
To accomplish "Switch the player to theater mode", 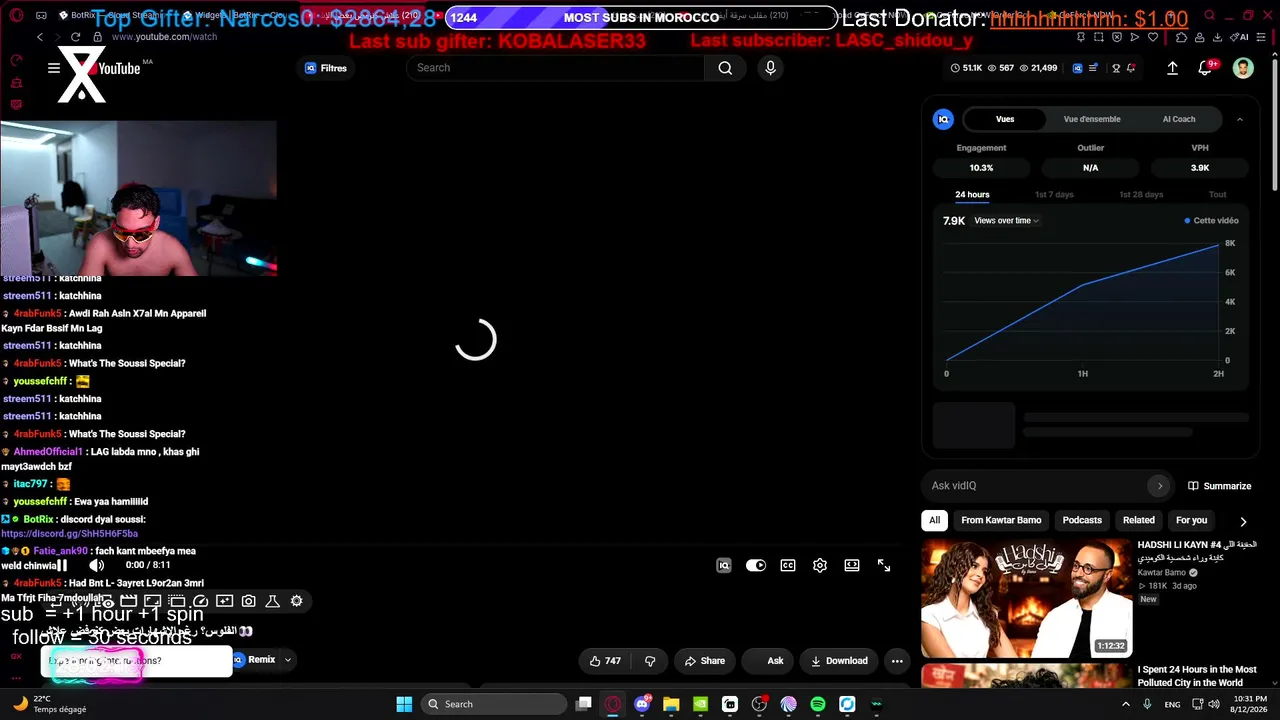I will coord(852,566).
